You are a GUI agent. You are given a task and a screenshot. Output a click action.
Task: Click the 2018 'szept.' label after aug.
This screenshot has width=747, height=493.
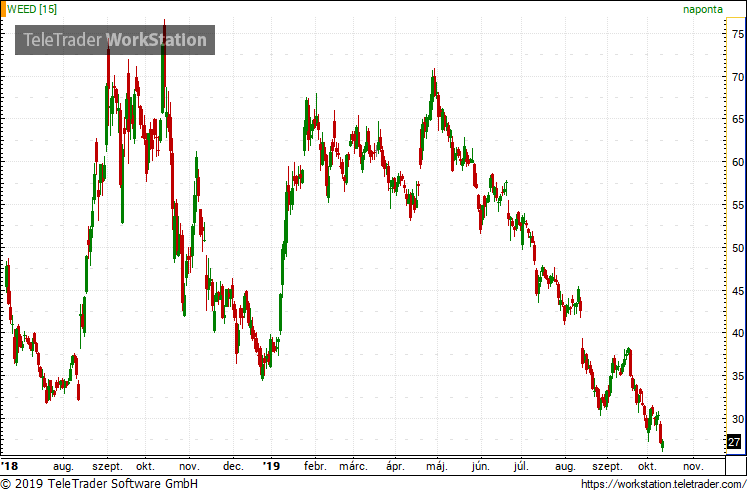click(107, 466)
